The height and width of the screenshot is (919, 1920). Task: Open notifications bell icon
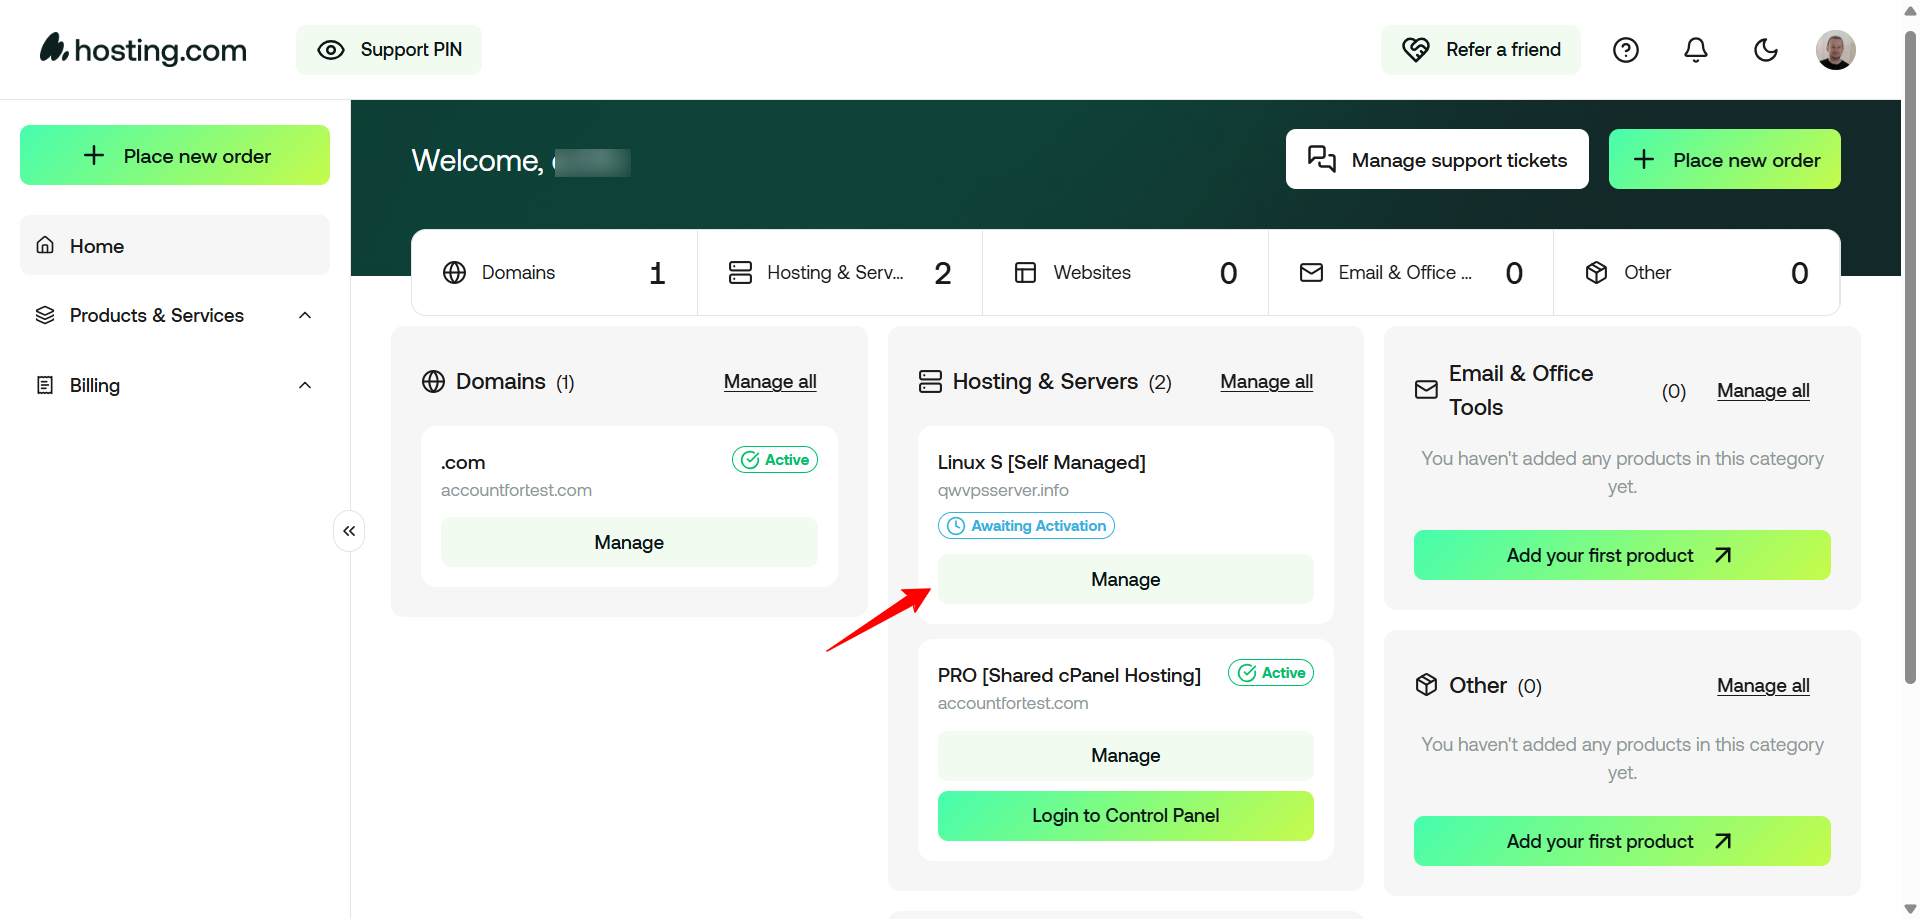click(1696, 50)
